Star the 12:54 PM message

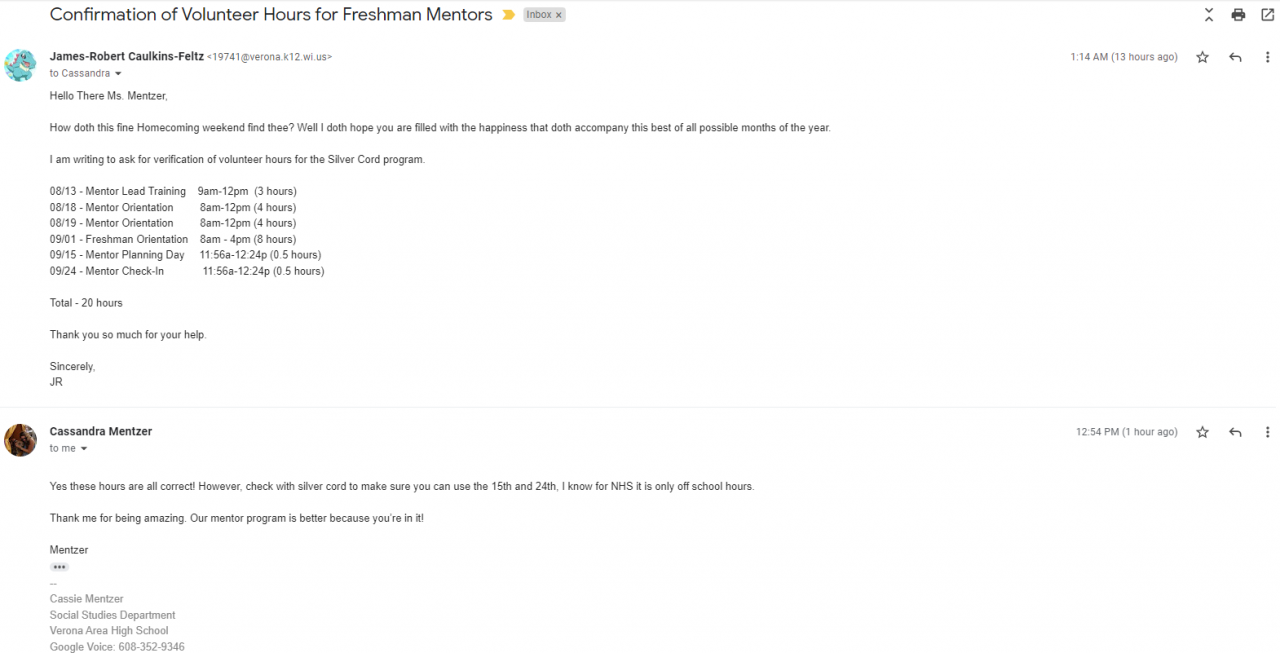pyautogui.click(x=1202, y=433)
